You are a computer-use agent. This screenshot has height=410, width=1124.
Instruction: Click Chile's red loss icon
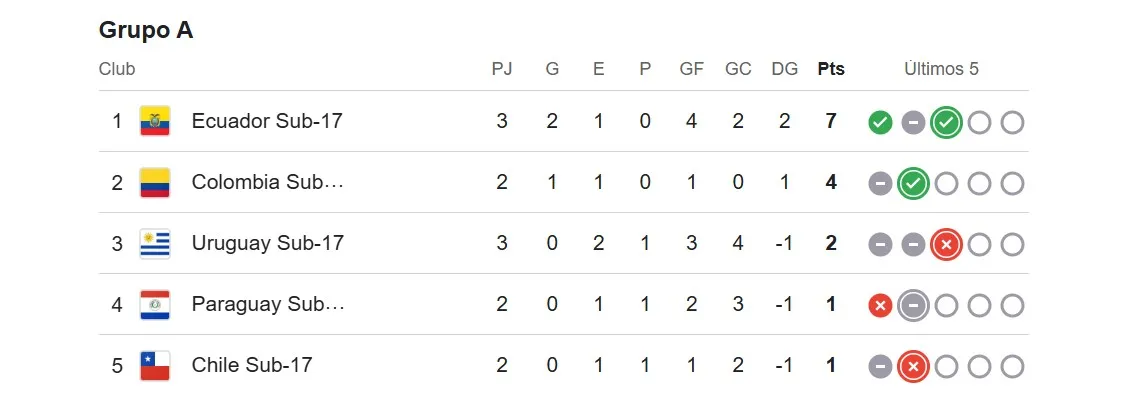coord(913,367)
